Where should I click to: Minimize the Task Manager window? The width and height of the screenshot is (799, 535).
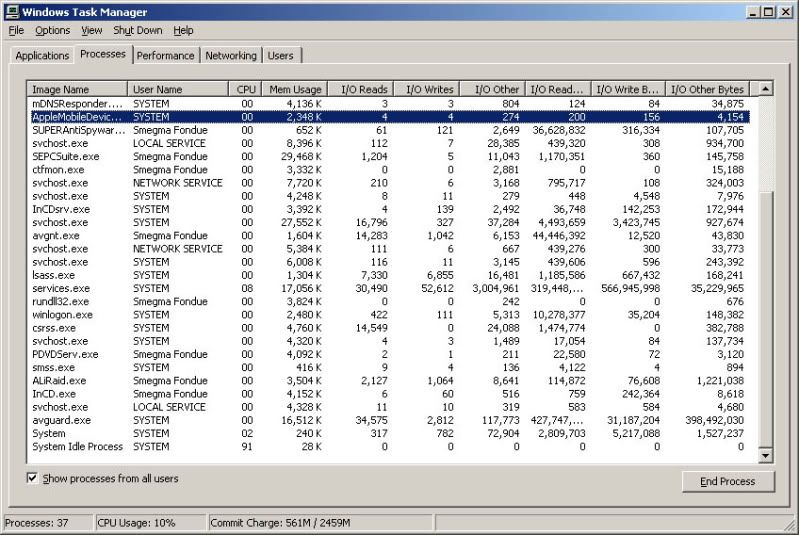coord(754,12)
